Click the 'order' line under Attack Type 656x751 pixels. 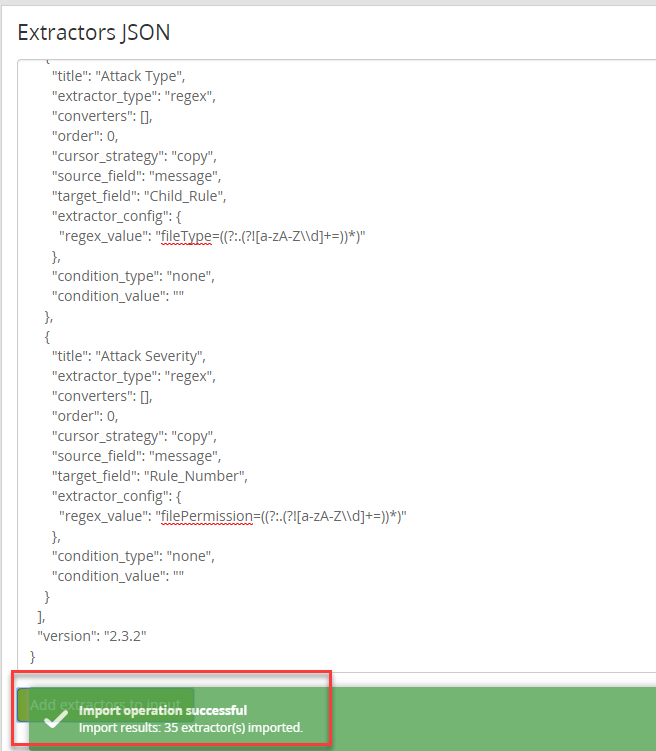pos(85,136)
